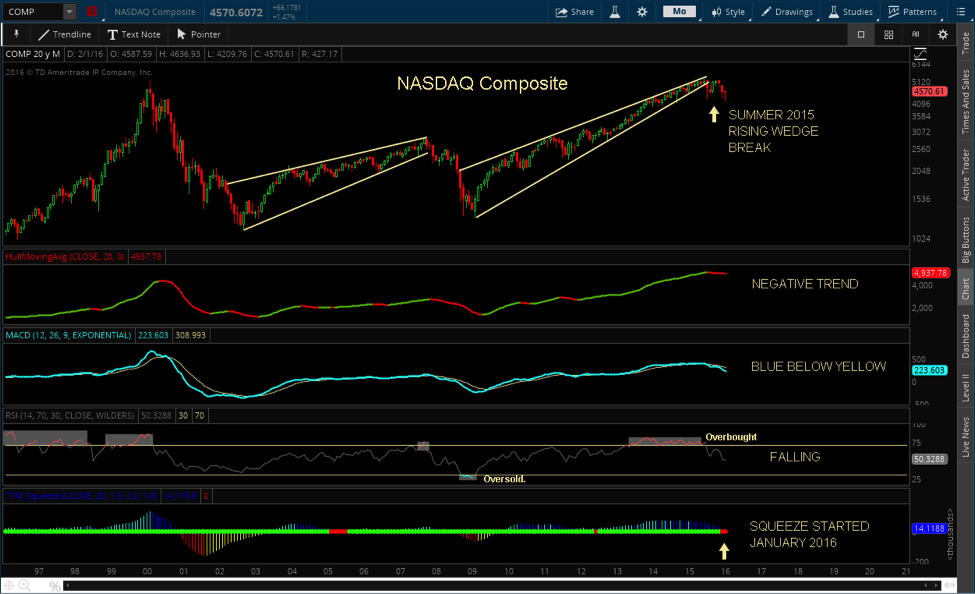
Task: Click the expand arrows icon at bottom right
Action: click(x=949, y=585)
